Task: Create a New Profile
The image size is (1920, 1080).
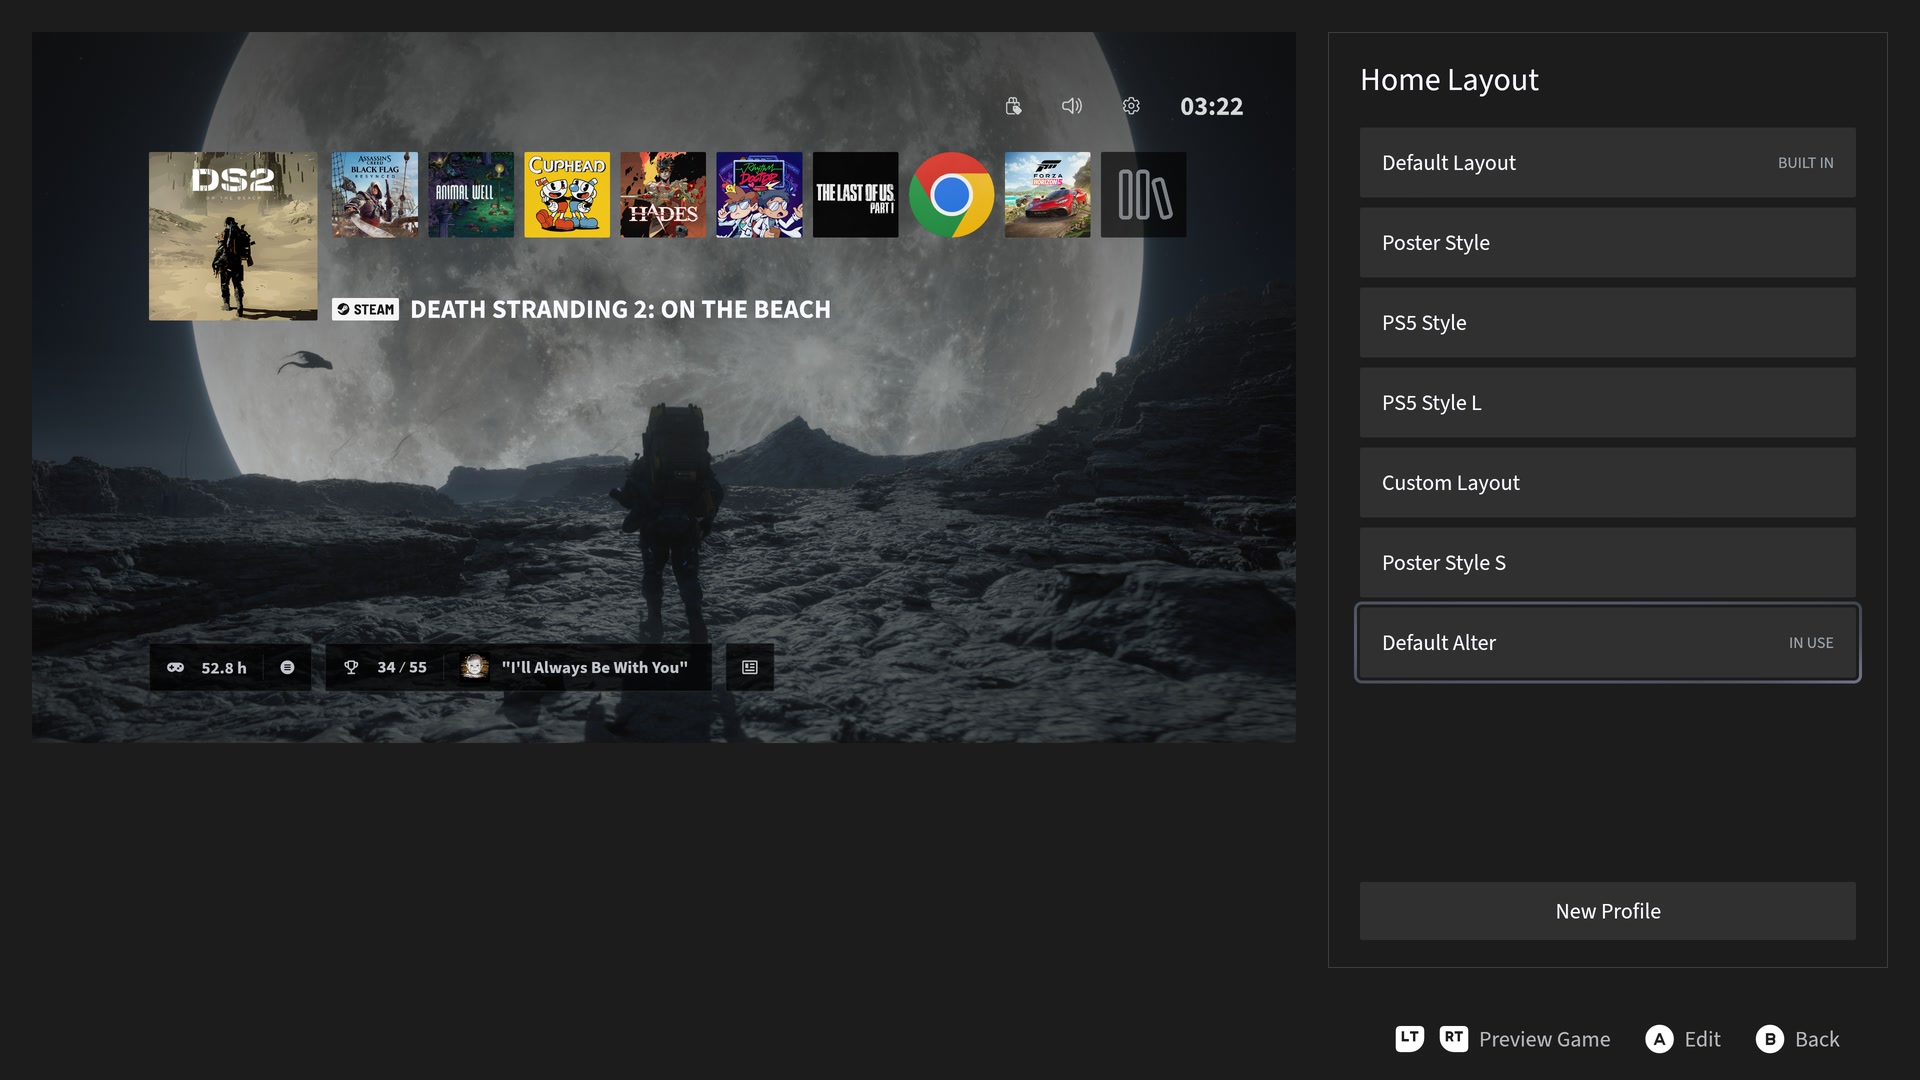Action: (1607, 911)
